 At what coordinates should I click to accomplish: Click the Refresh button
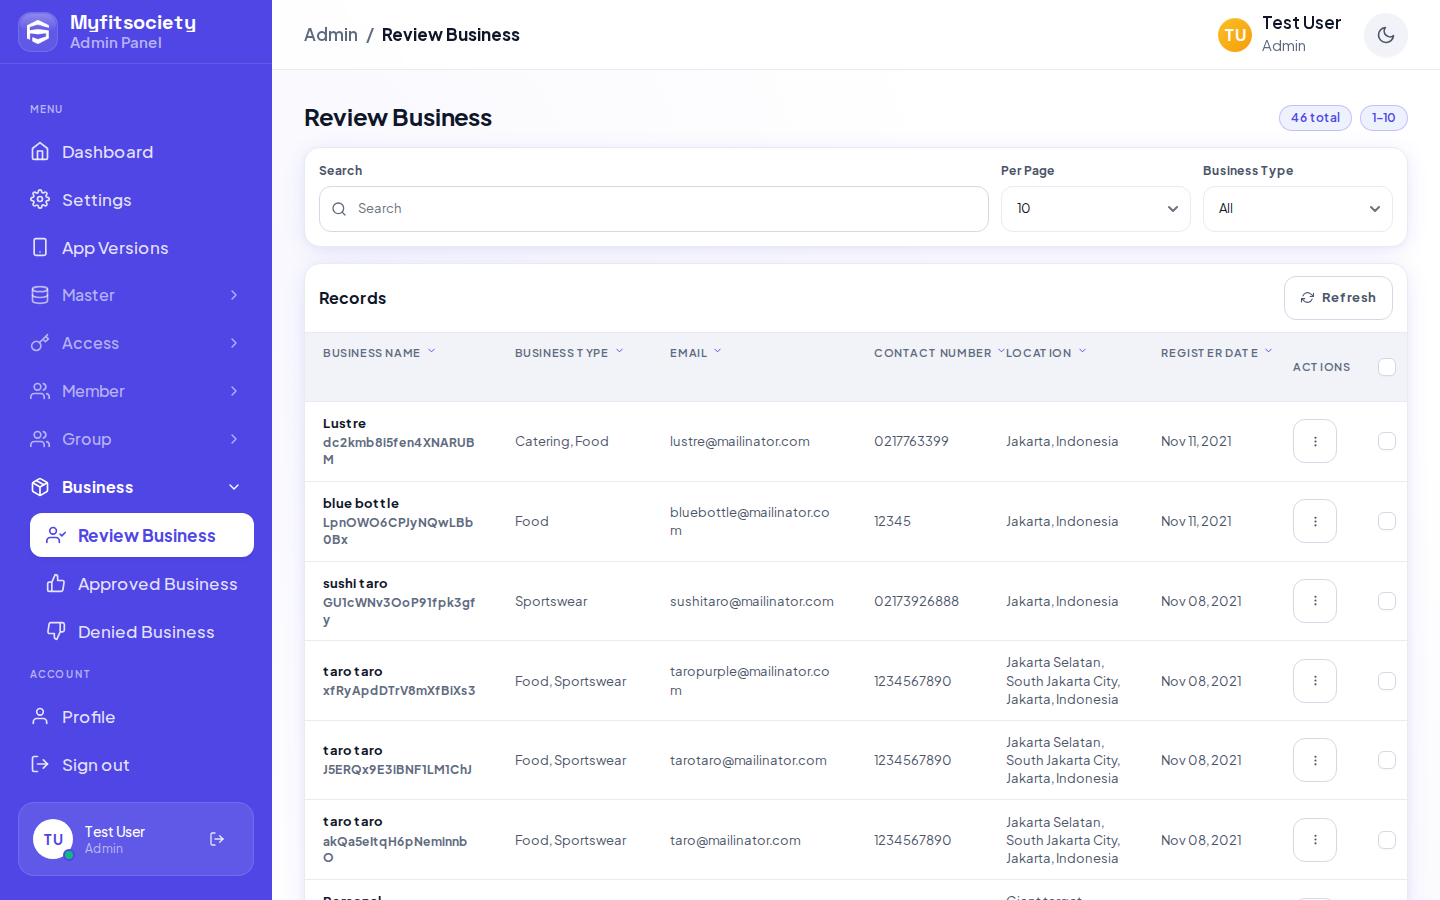[1338, 298]
